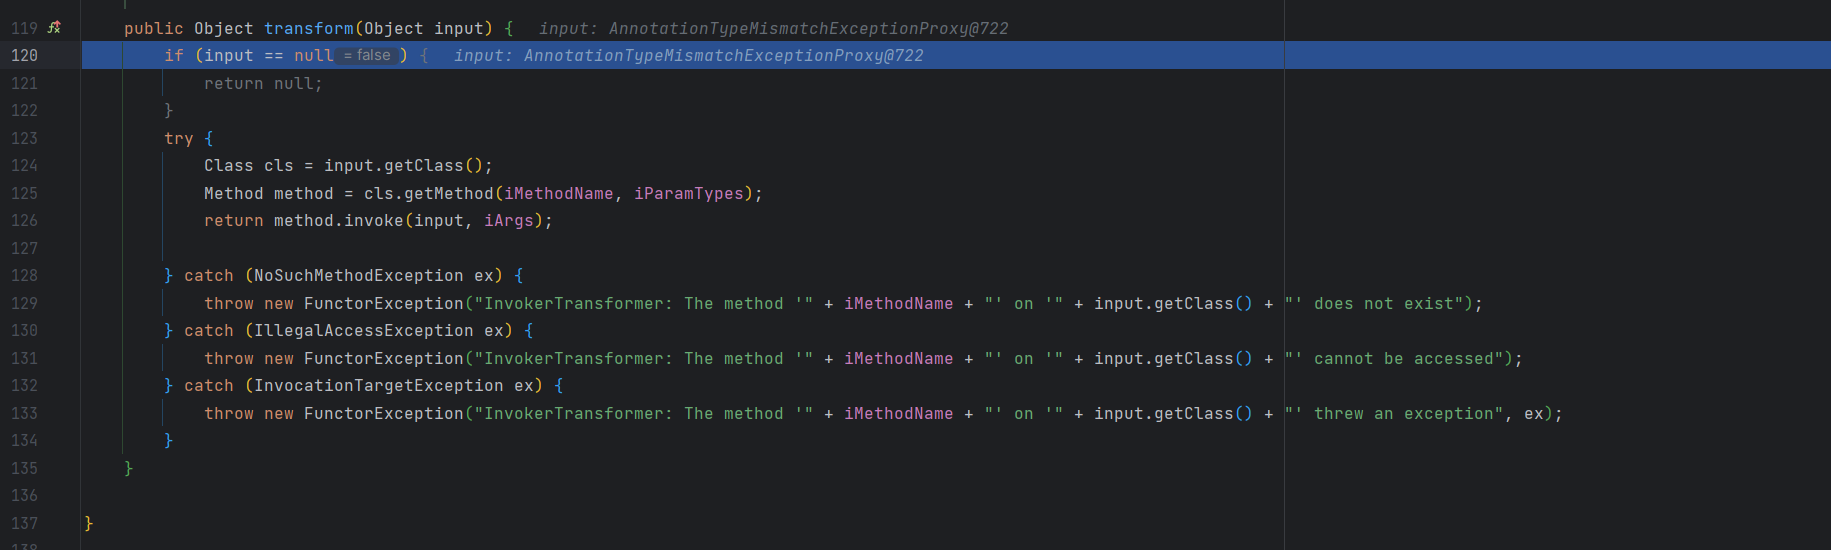Click the '= false' inline debug hint

pos(367,56)
